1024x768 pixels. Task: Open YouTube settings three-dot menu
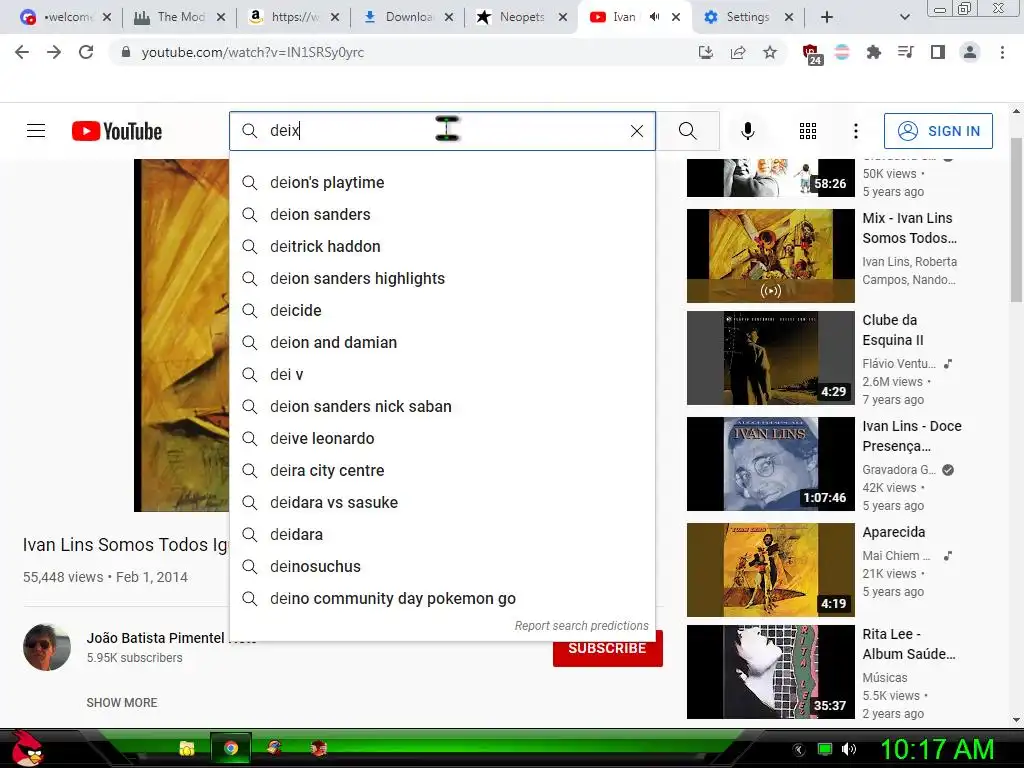coord(856,131)
